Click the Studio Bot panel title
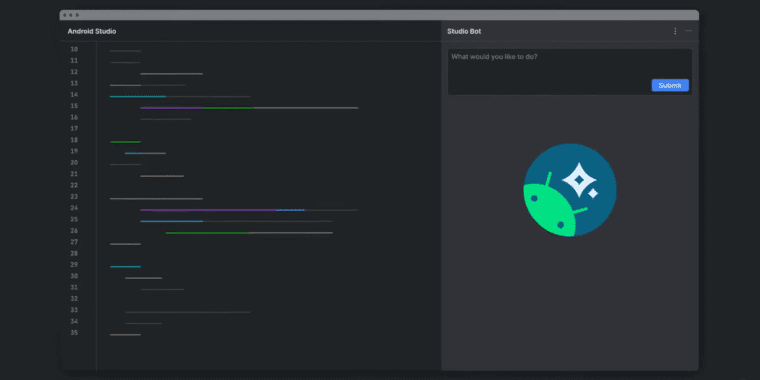The height and width of the screenshot is (380, 760). 464,32
